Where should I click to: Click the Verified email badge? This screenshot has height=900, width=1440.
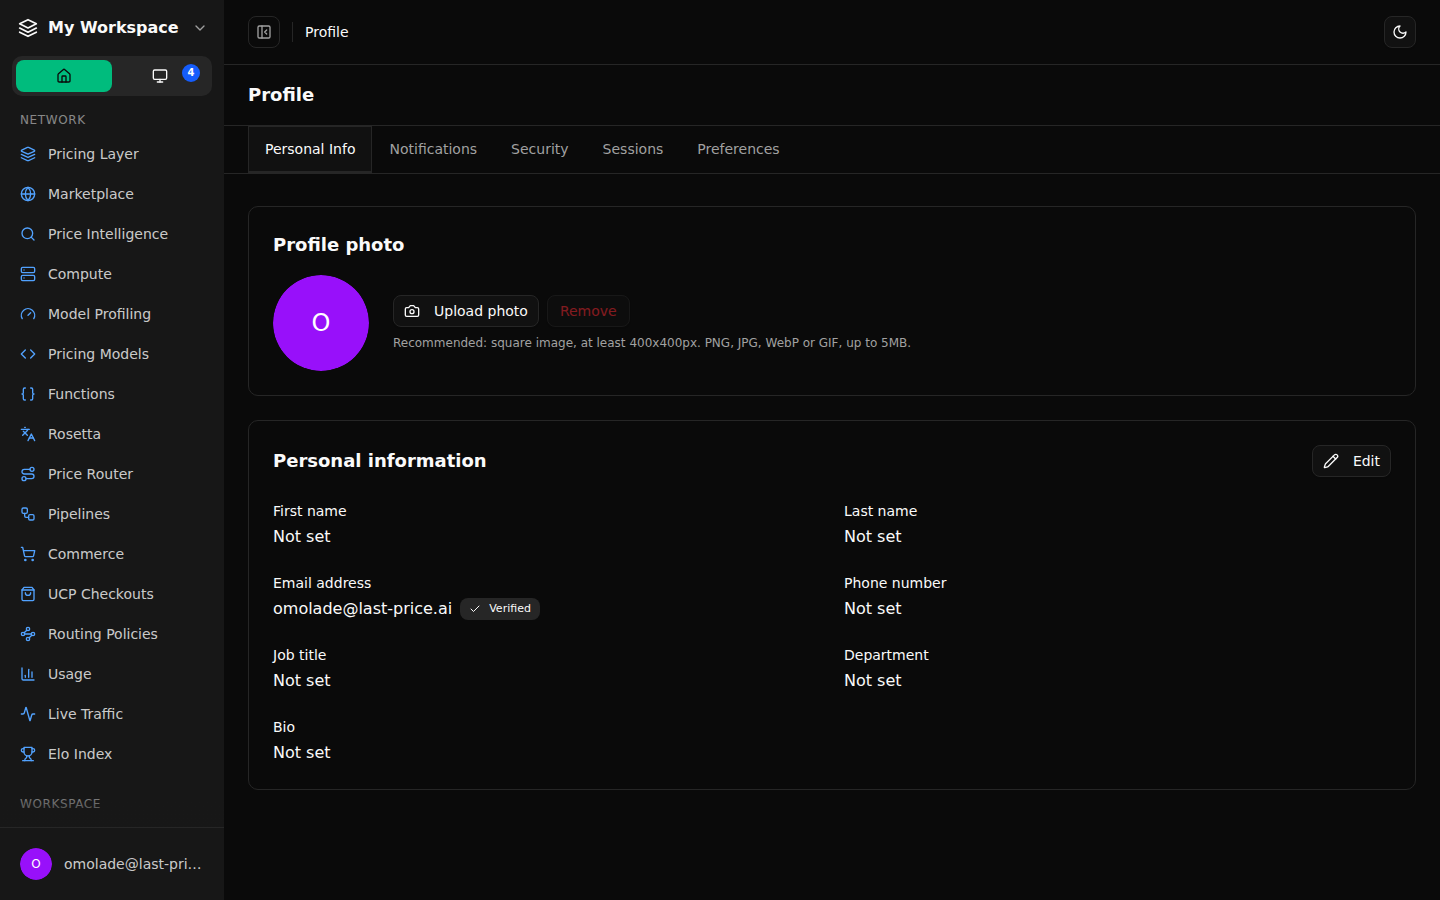[500, 609]
